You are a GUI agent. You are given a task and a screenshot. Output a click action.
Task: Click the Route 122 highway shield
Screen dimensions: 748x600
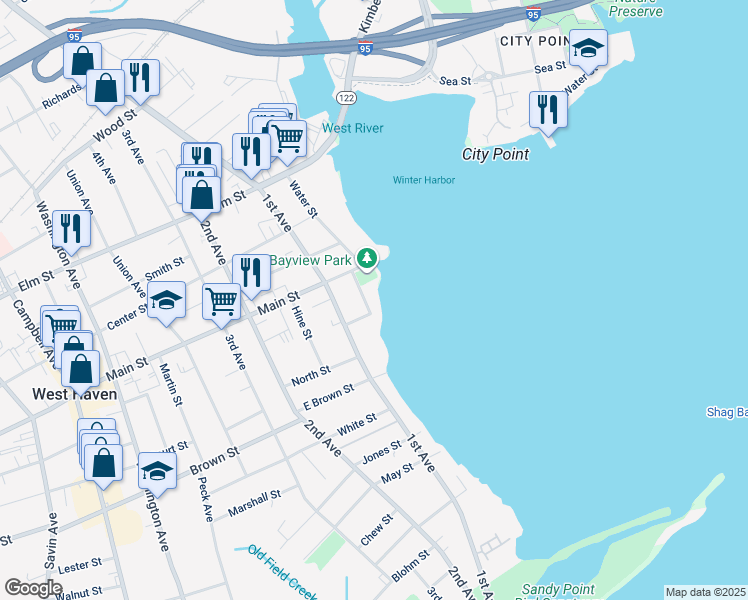pyautogui.click(x=345, y=97)
